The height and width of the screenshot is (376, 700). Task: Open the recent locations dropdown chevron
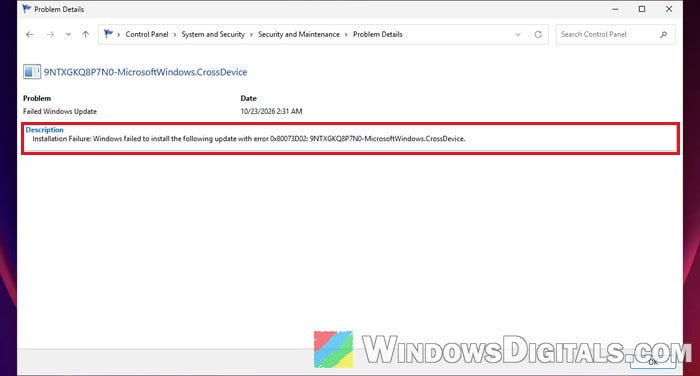tap(68, 34)
